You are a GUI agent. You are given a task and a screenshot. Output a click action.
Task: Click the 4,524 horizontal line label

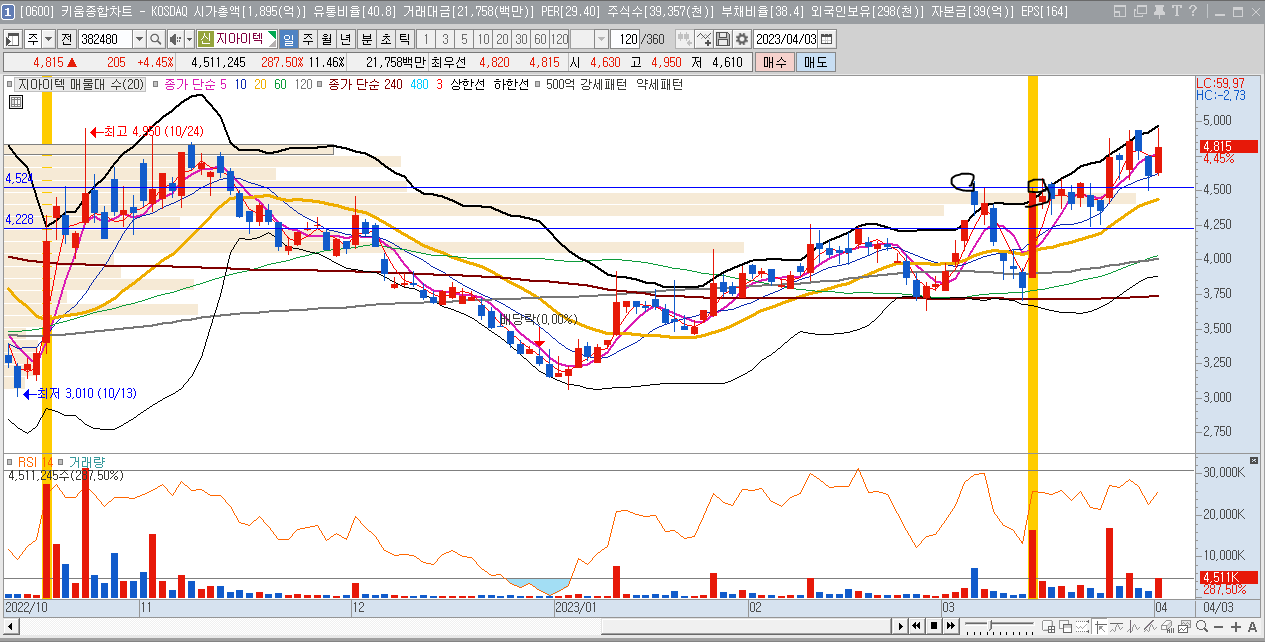19,178
